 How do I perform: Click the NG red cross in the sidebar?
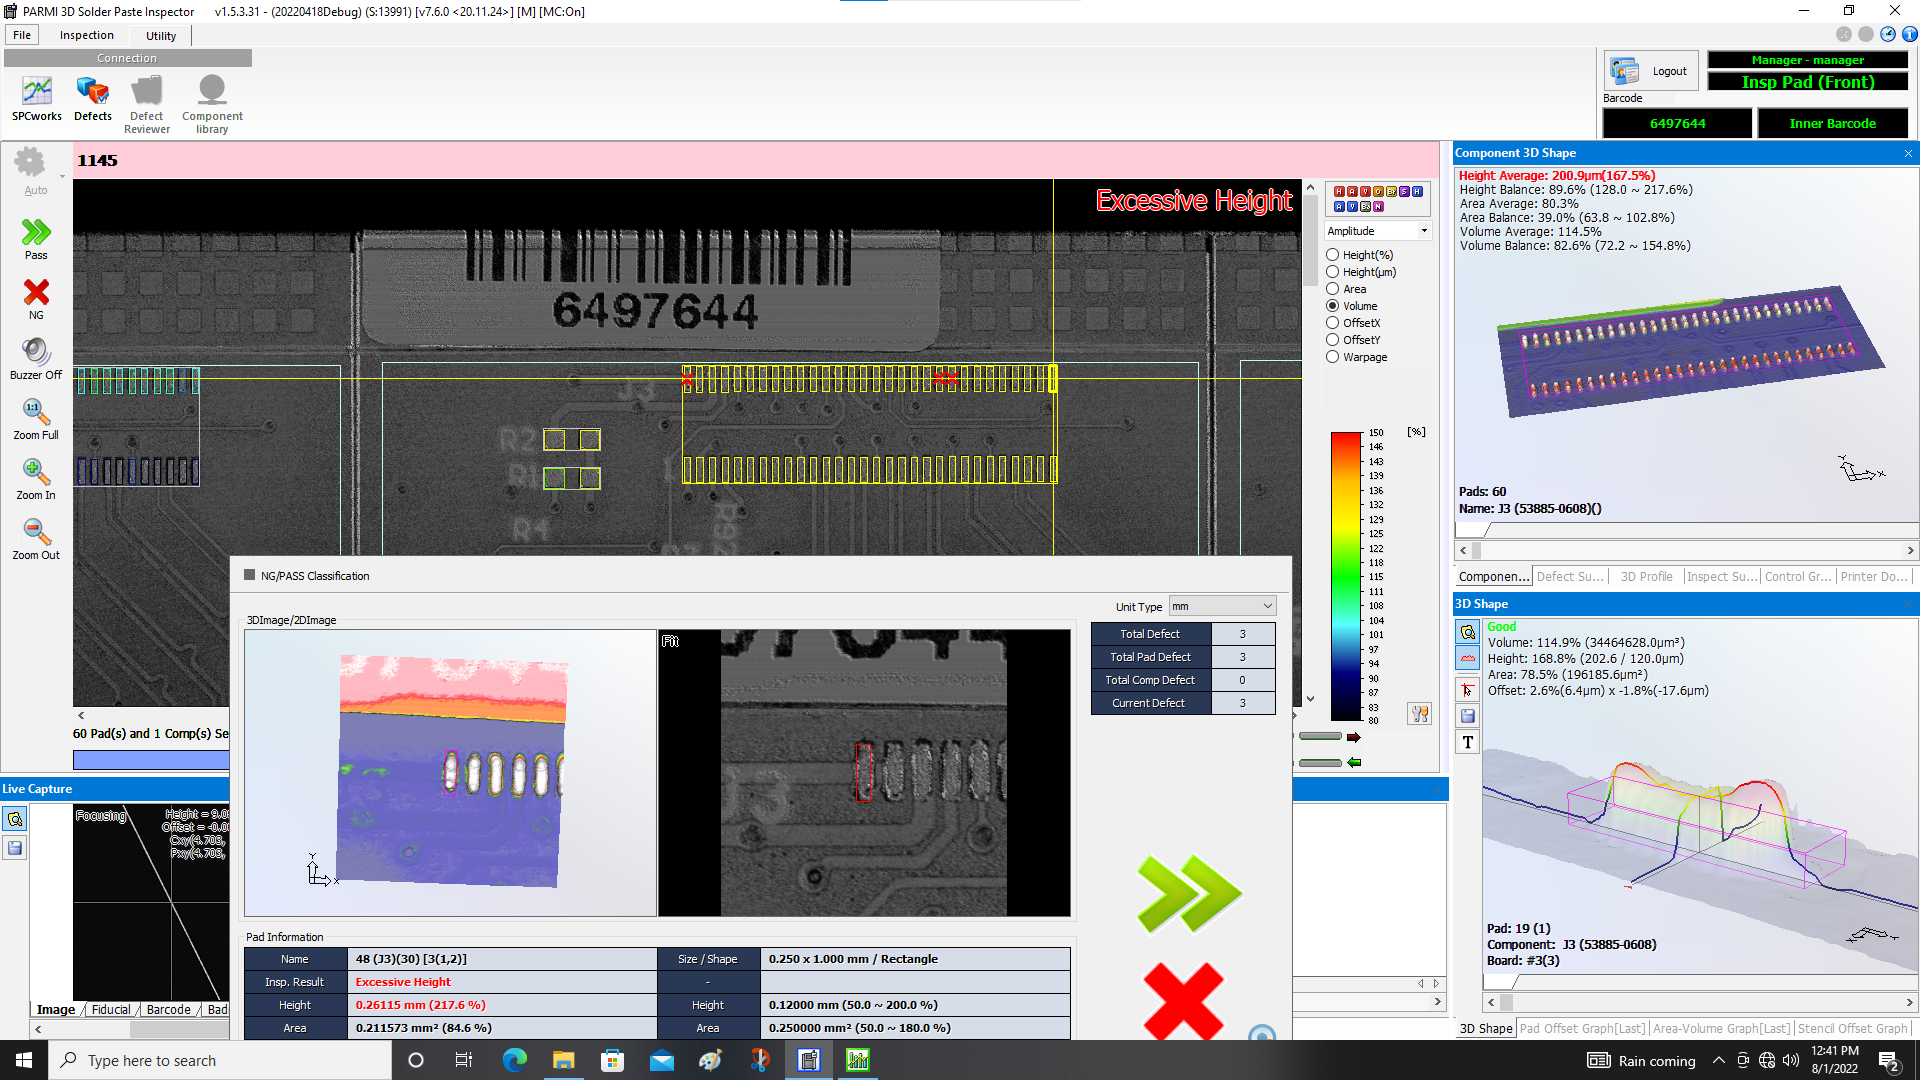coord(36,298)
